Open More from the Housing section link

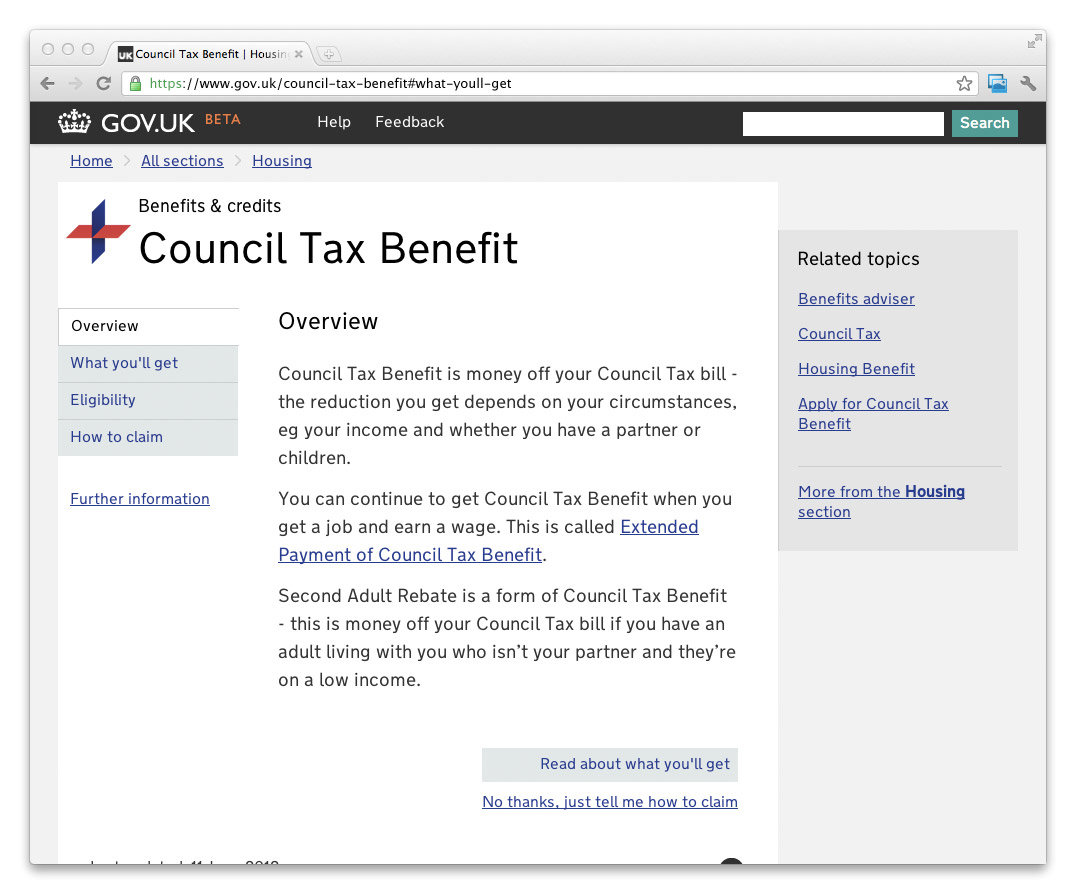pyautogui.click(x=881, y=501)
